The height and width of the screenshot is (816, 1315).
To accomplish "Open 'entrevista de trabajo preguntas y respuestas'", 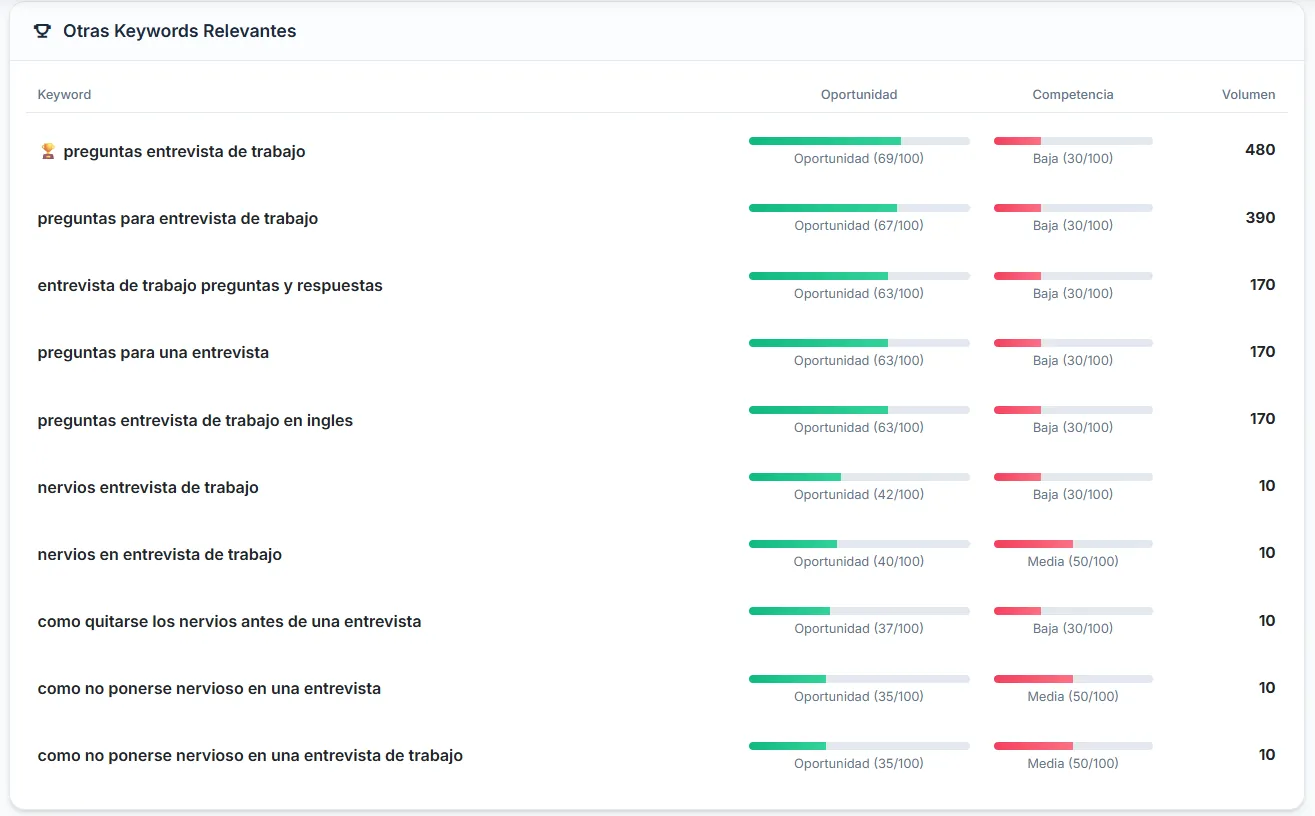I will (209, 285).
